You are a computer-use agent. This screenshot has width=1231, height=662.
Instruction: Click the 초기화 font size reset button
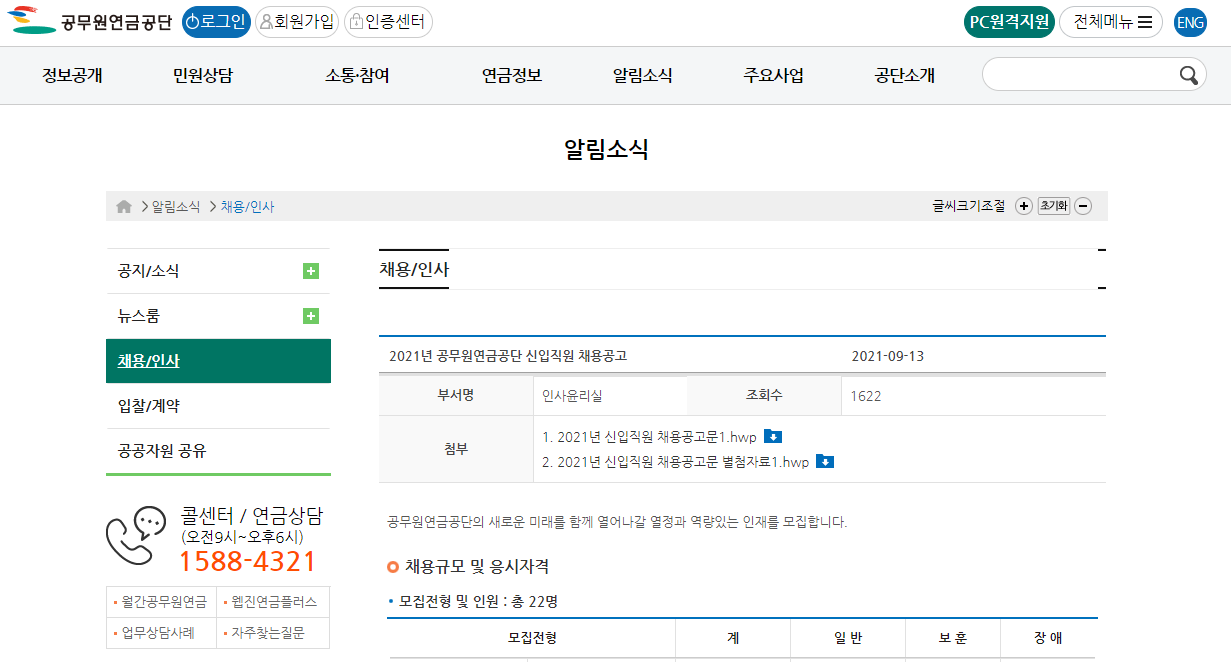pyautogui.click(x=1054, y=206)
